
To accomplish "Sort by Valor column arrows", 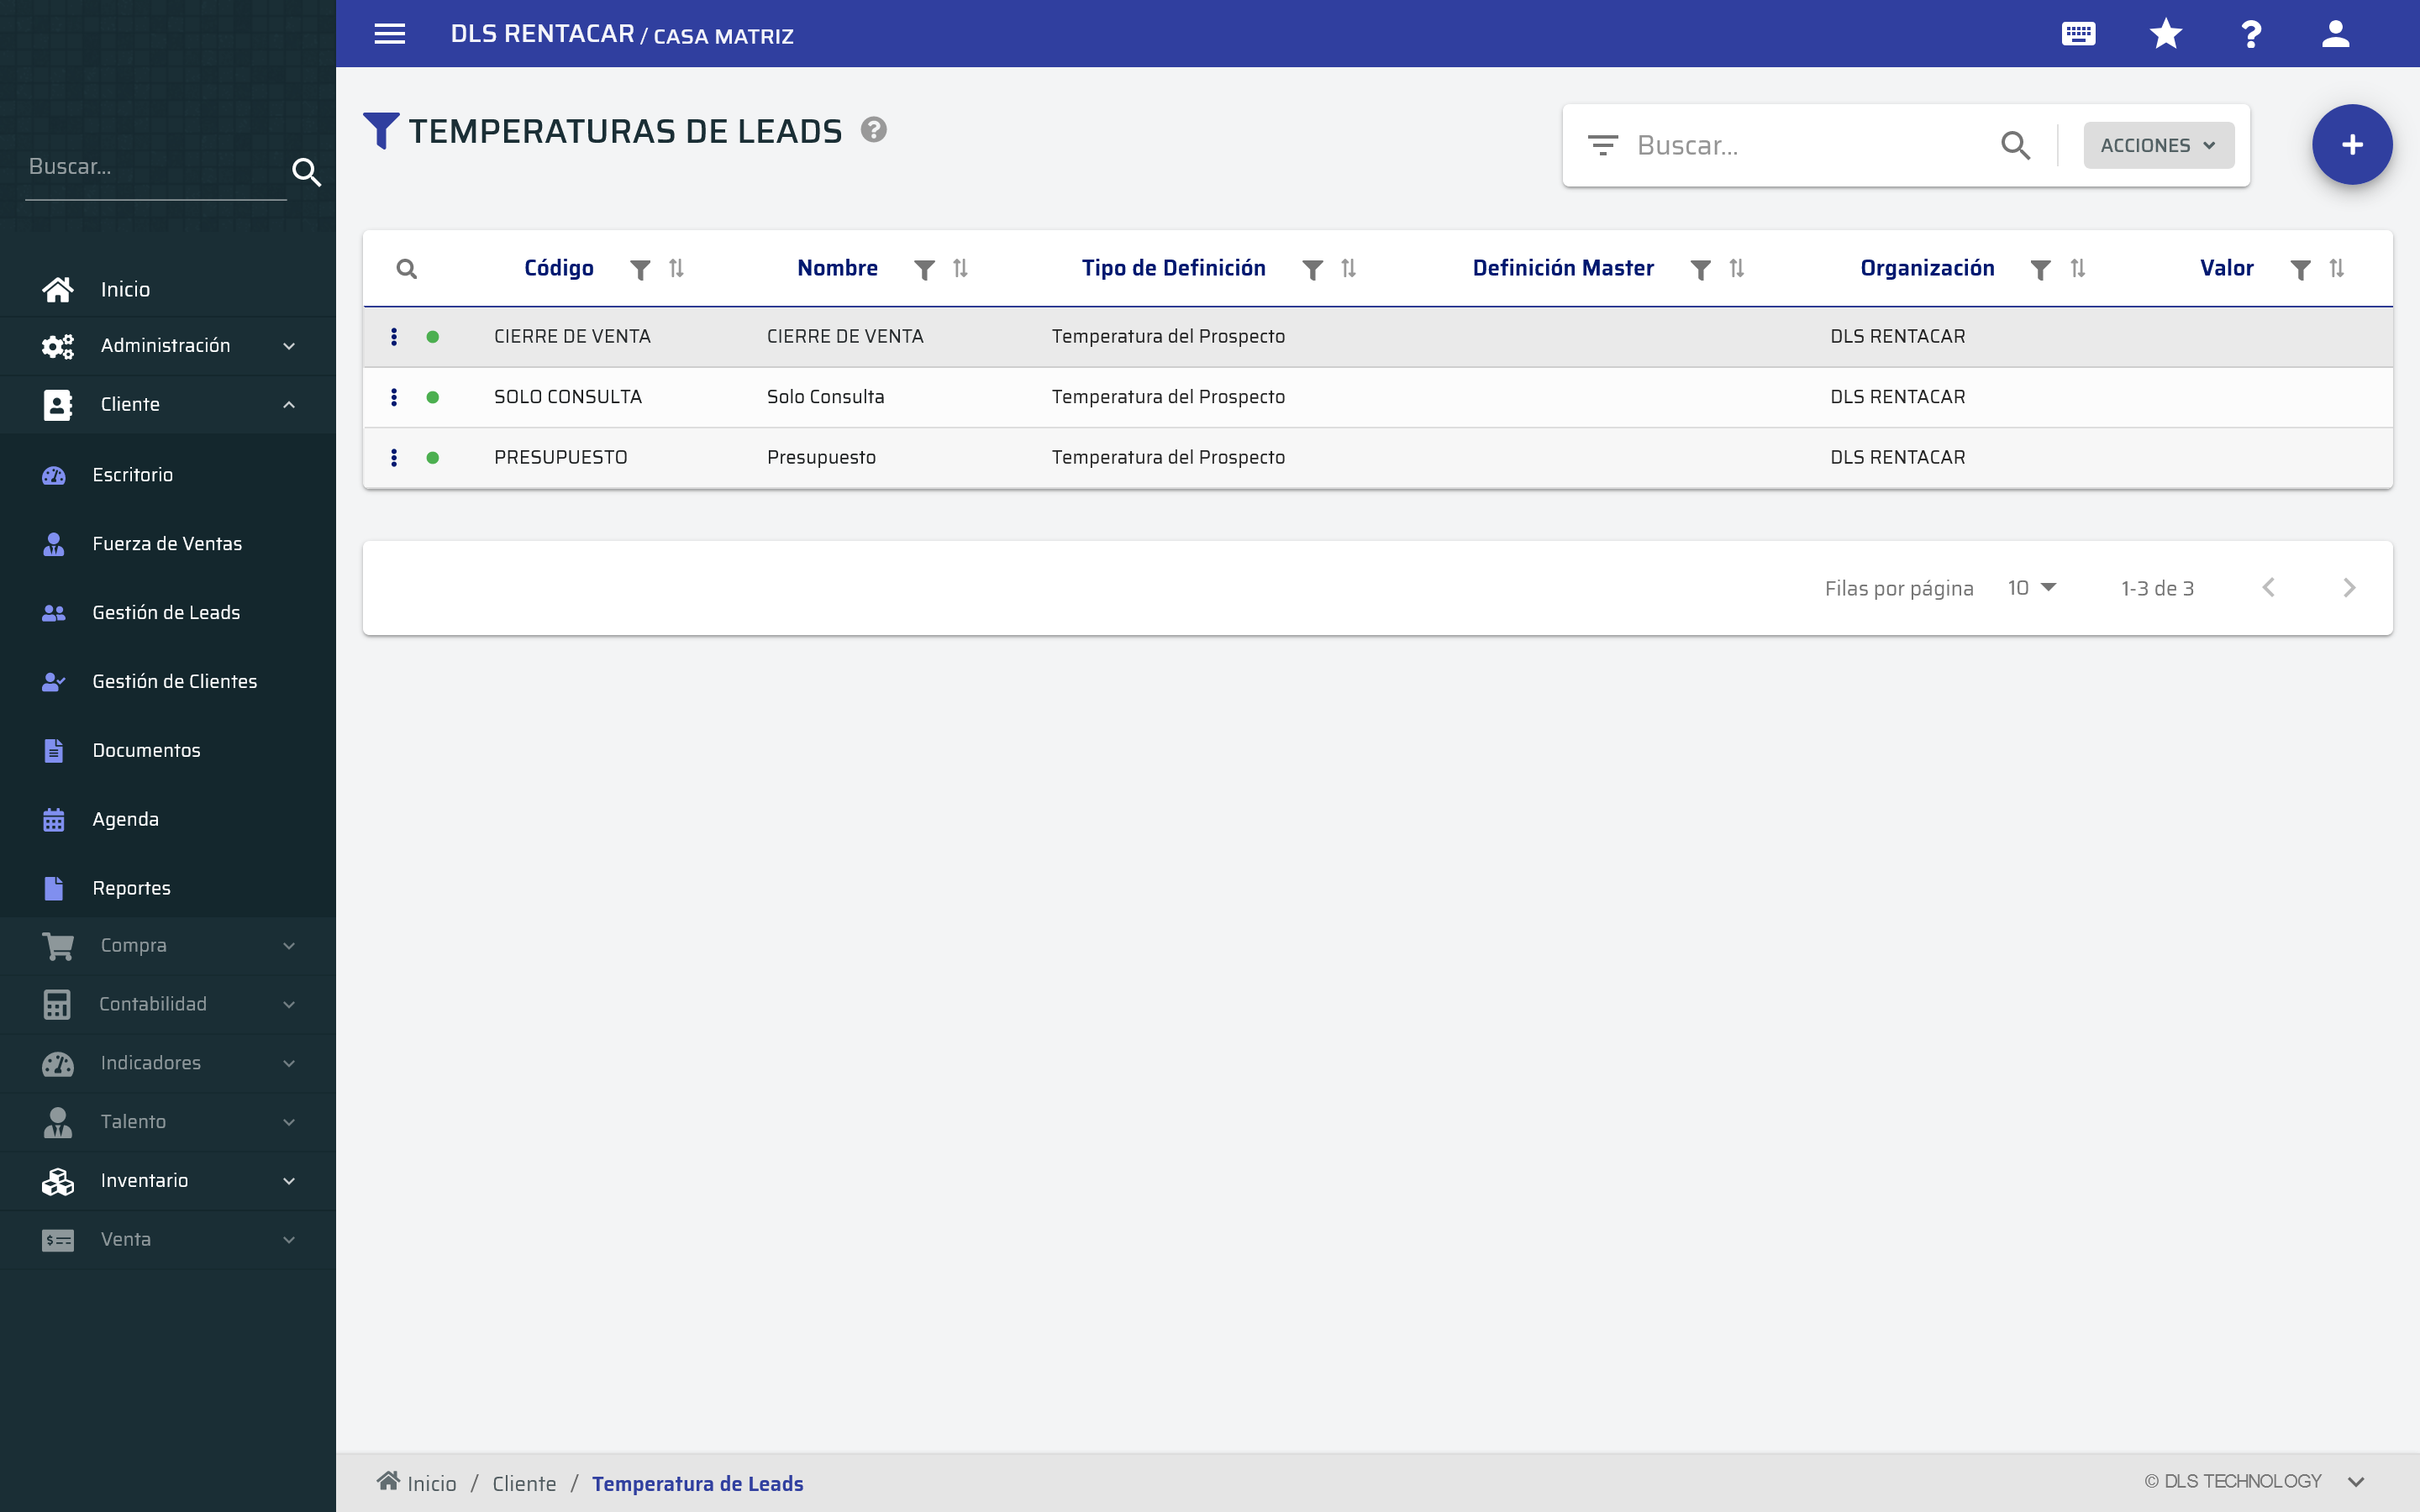I will tap(2336, 268).
